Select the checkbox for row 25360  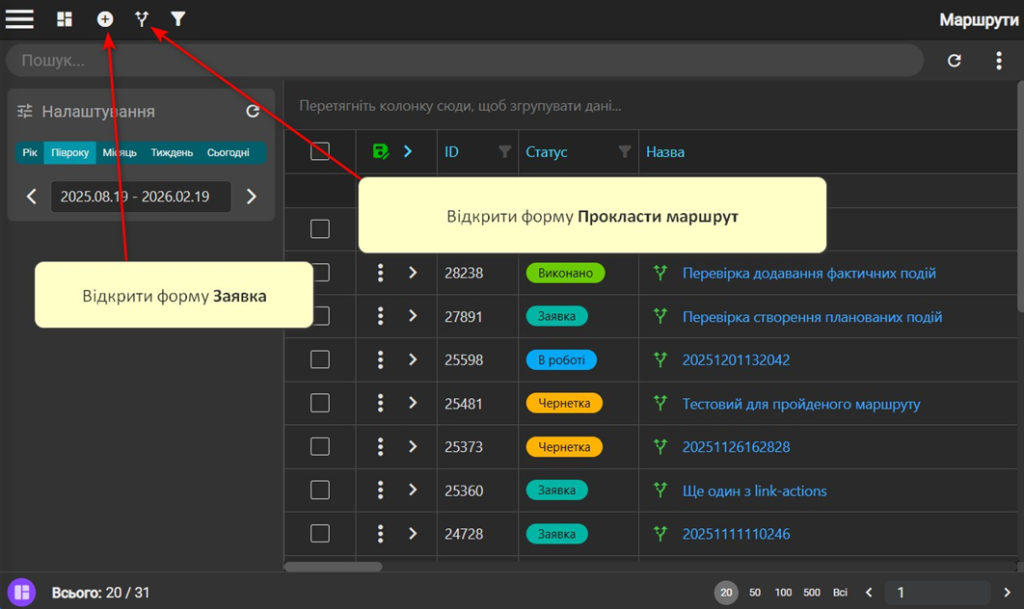coord(319,490)
